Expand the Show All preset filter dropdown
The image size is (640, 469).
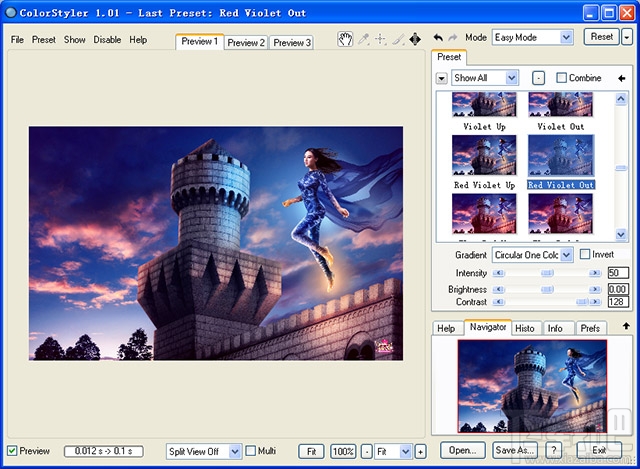pyautogui.click(x=484, y=78)
